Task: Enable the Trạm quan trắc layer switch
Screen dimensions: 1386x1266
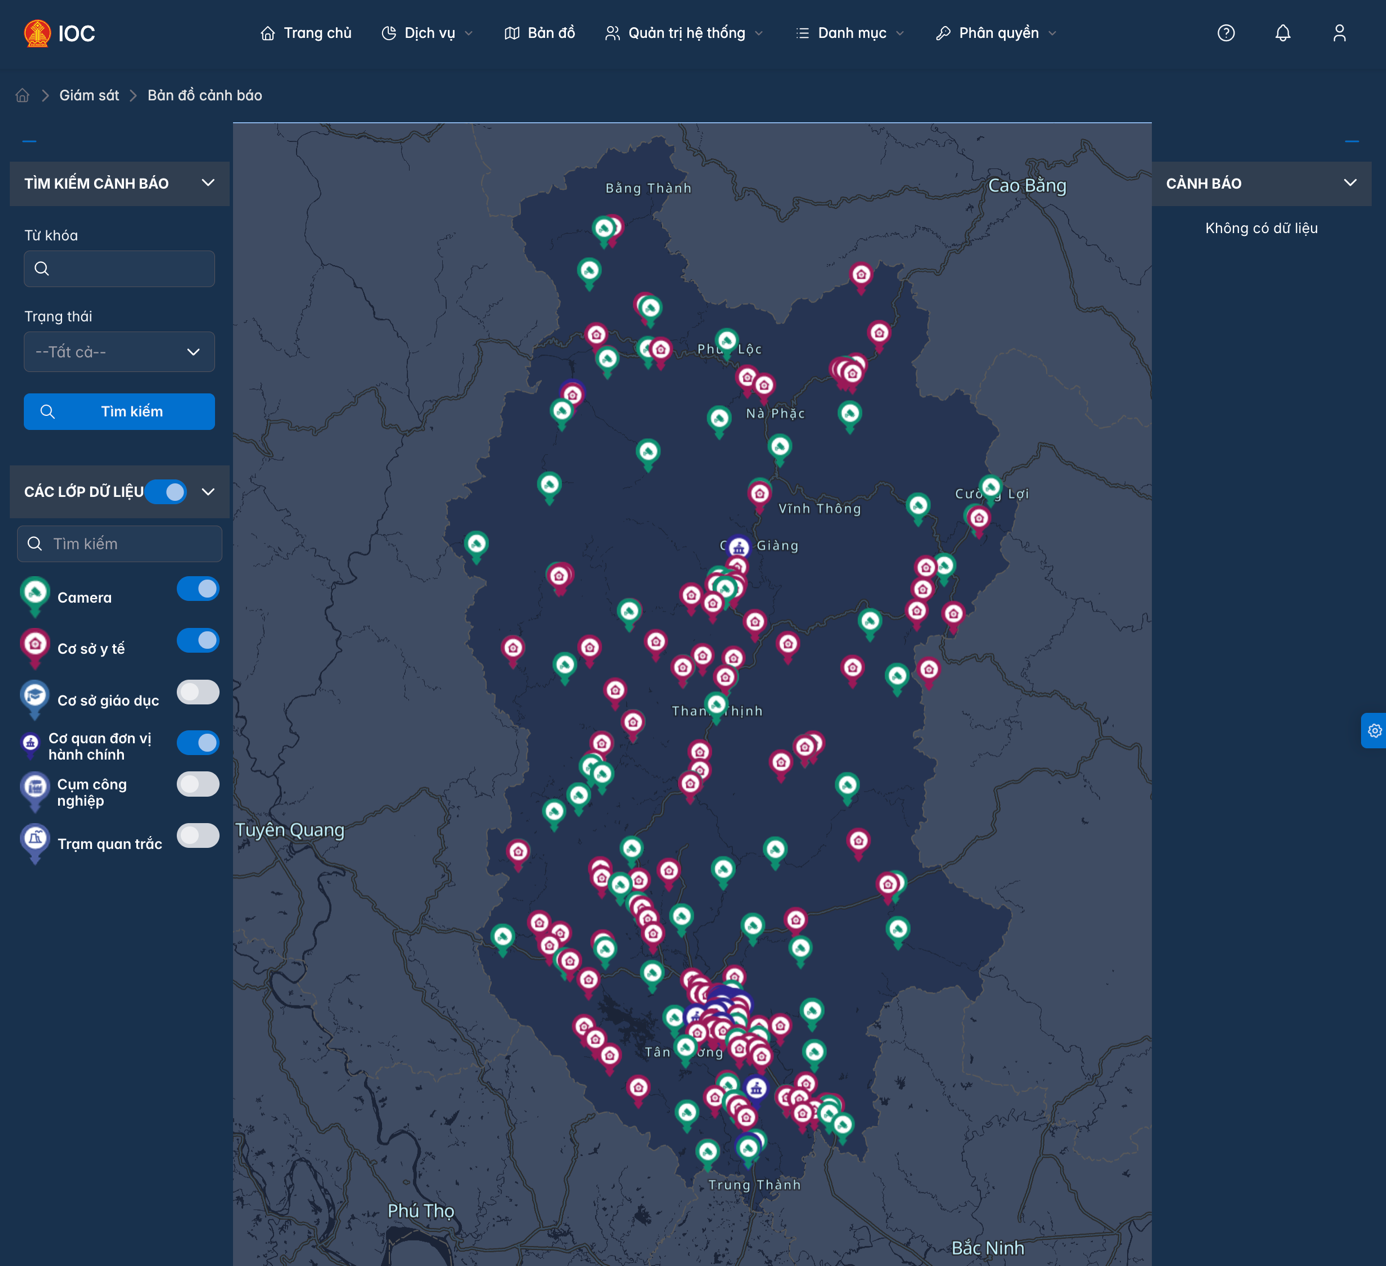Action: pos(198,836)
